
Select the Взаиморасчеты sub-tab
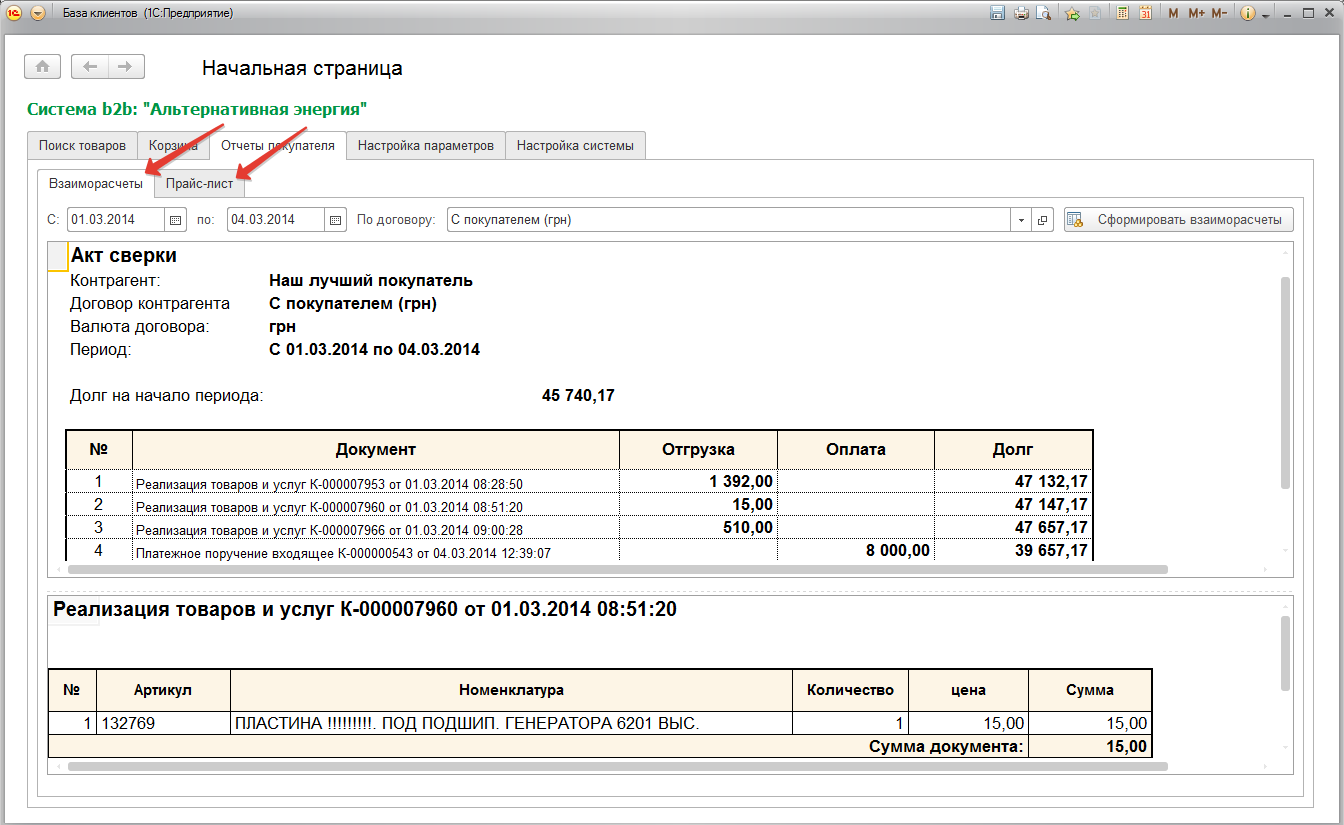pyautogui.click(x=96, y=184)
